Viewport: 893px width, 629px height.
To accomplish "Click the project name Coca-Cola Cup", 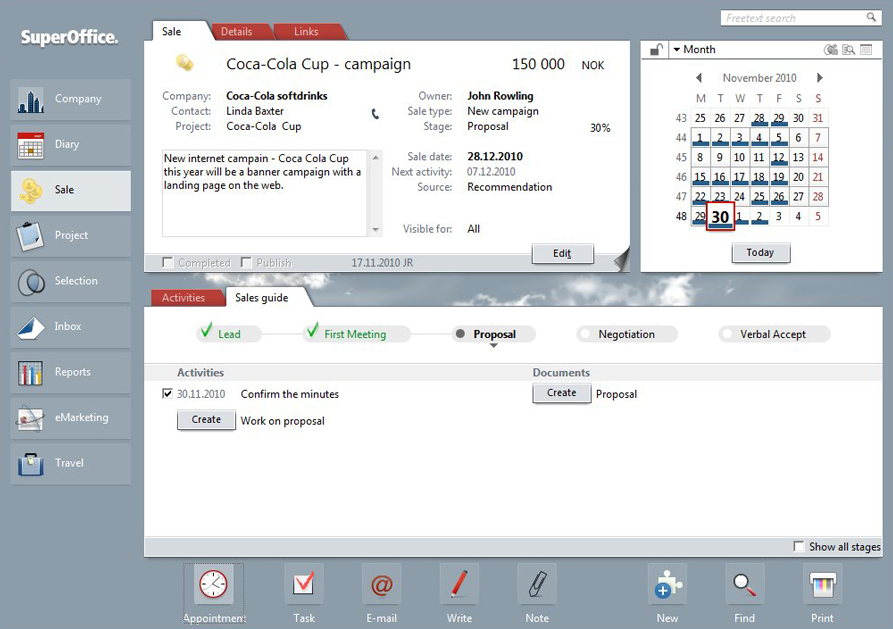I will (x=264, y=126).
